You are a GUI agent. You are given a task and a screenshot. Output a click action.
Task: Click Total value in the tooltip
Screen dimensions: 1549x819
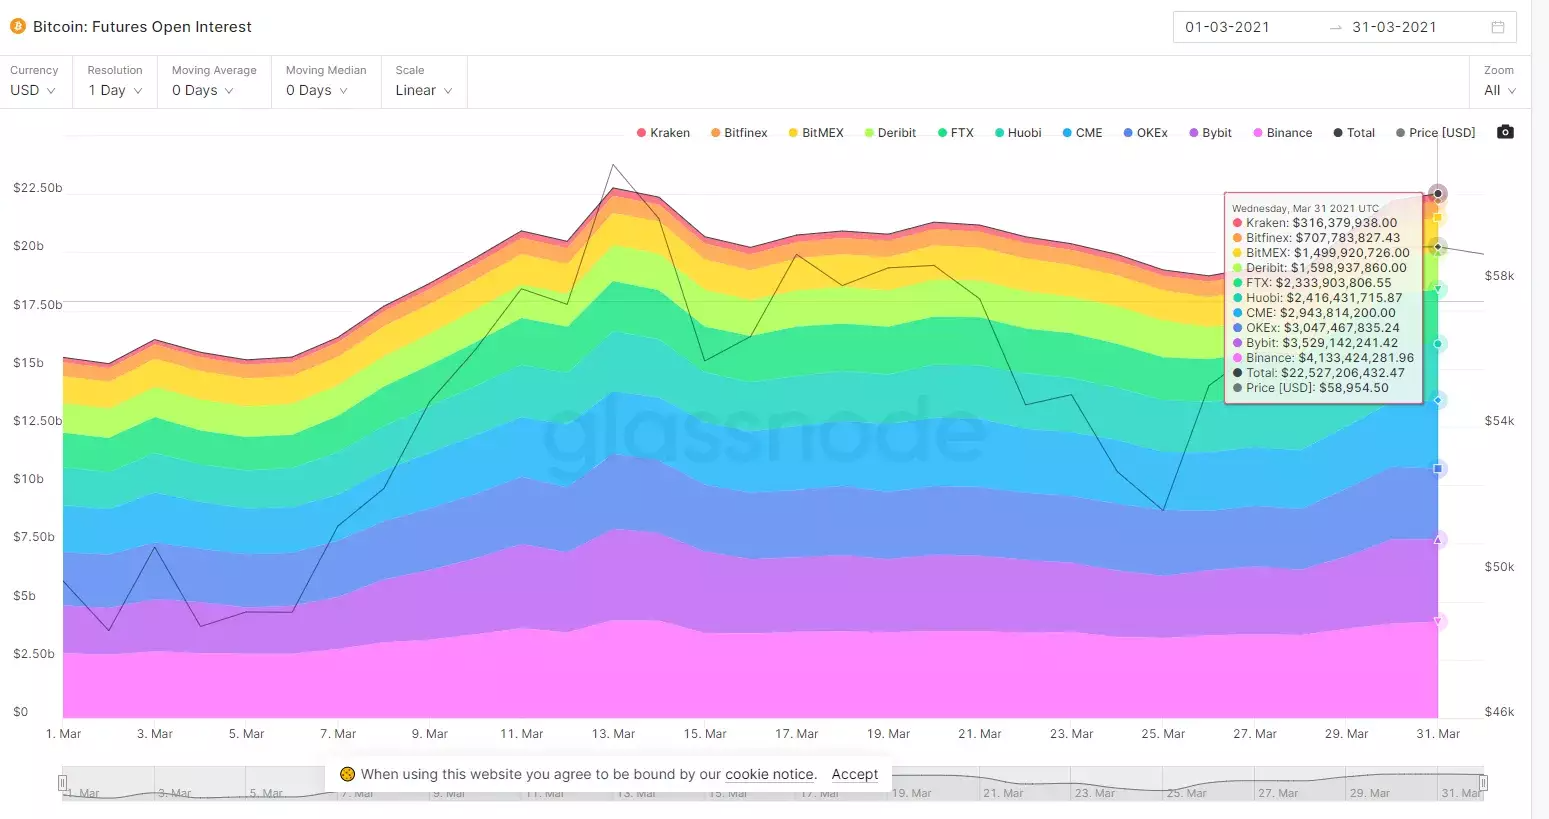pos(1343,373)
